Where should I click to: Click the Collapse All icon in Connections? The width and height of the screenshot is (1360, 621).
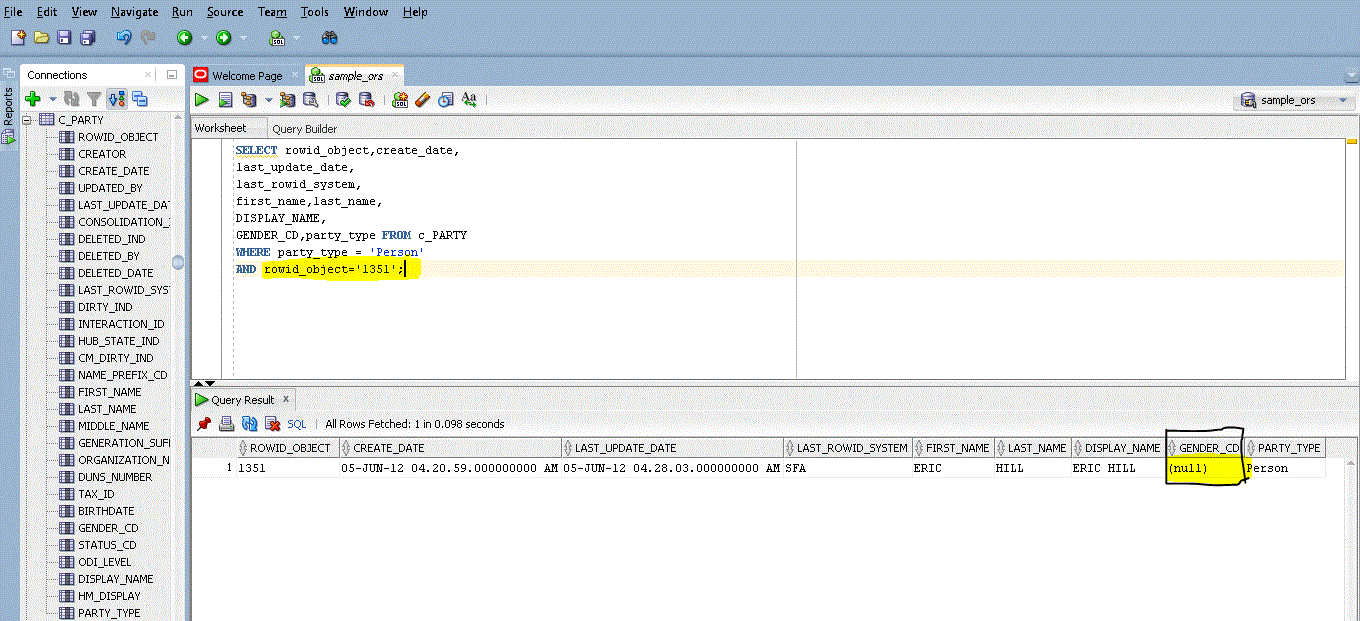click(x=140, y=98)
